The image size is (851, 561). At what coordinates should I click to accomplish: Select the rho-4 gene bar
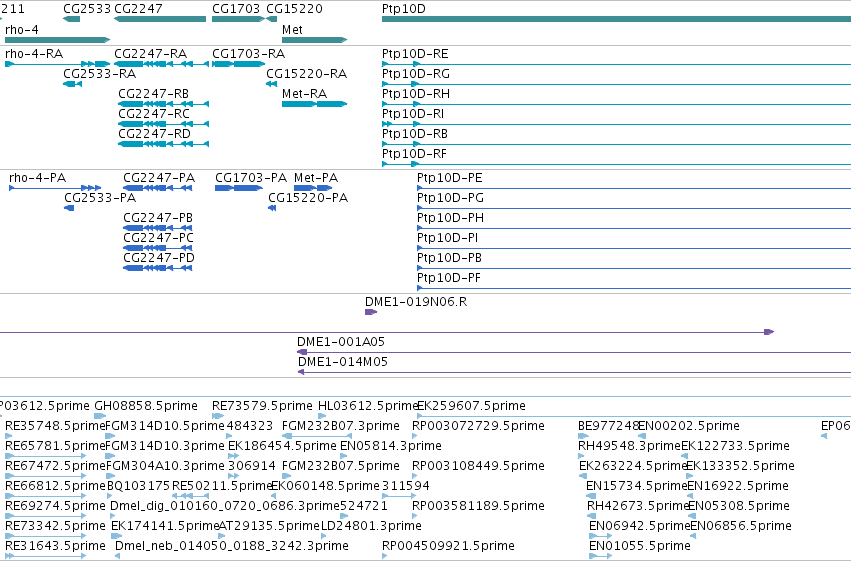(x=57, y=40)
